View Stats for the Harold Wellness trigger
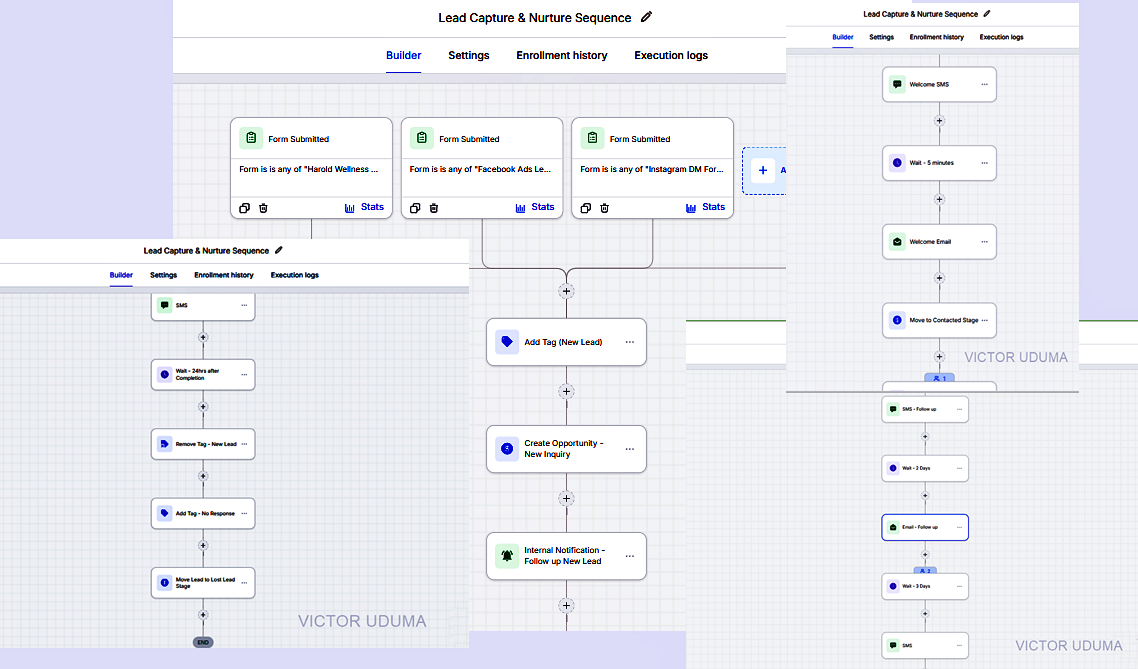 coord(364,208)
